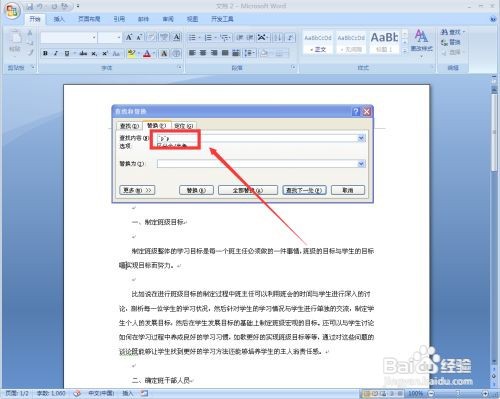Click the word count in the status bar
This screenshot has width=500, height=399.
pos(50,394)
